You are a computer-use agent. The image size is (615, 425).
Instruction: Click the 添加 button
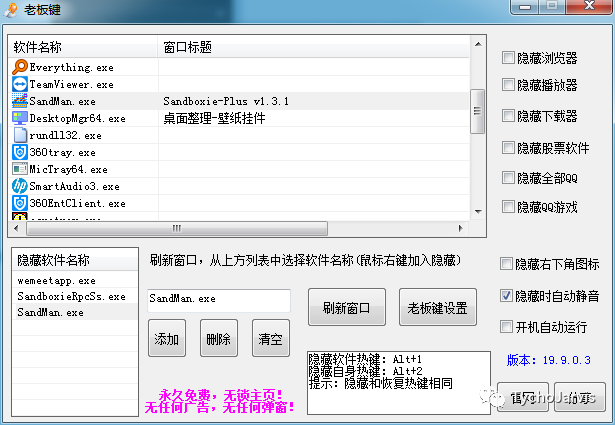point(167,338)
